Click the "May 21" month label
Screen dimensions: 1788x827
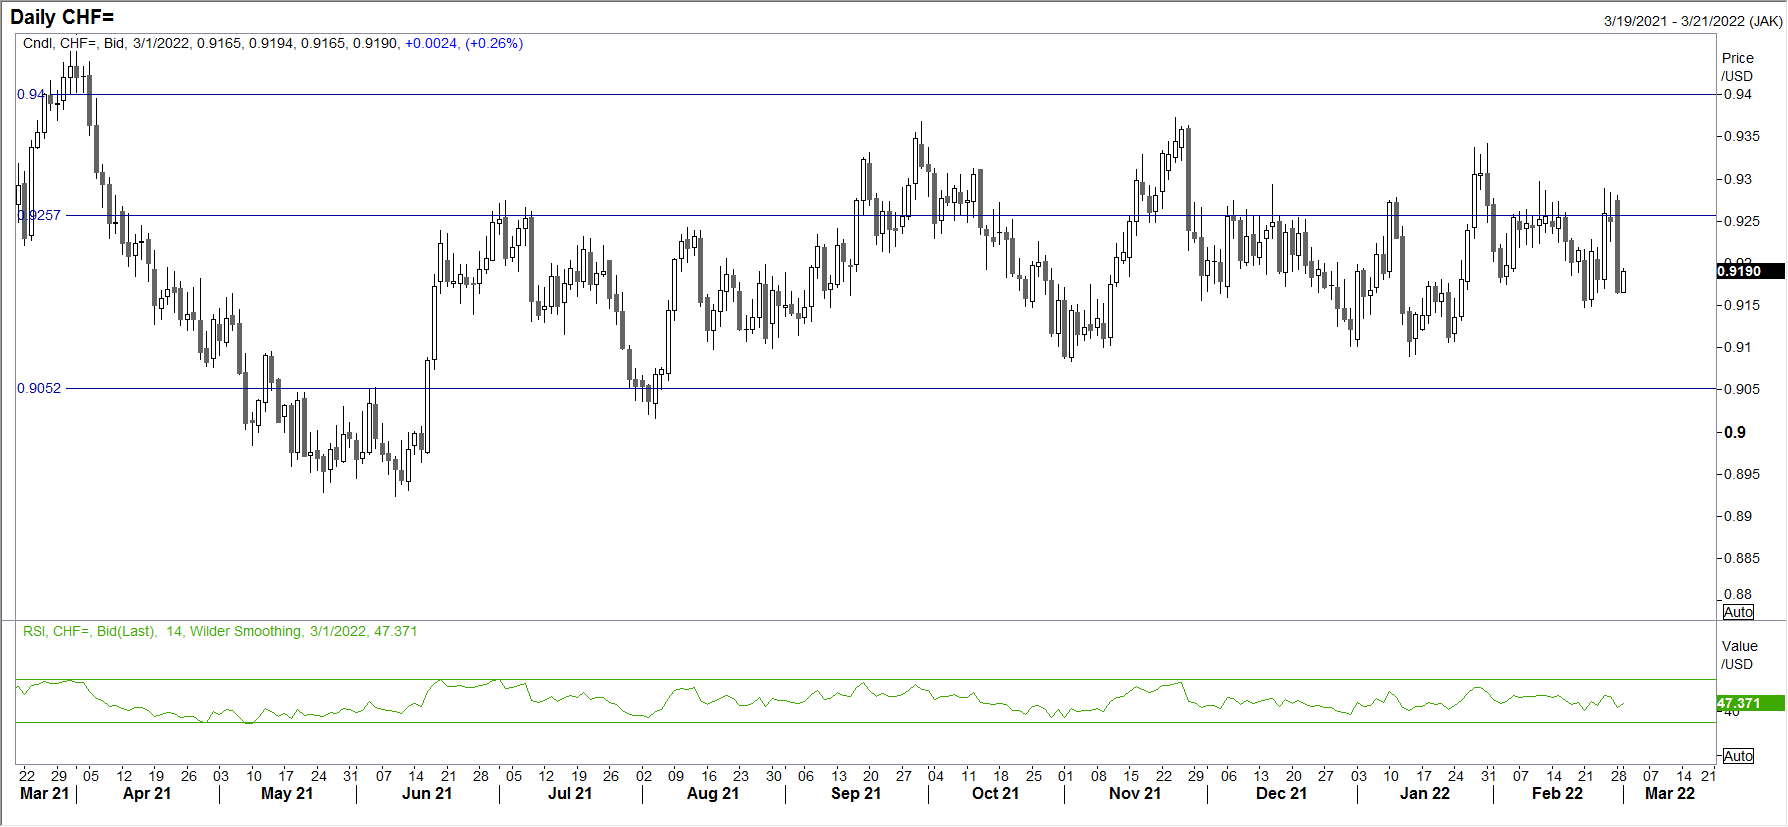[x=287, y=793]
